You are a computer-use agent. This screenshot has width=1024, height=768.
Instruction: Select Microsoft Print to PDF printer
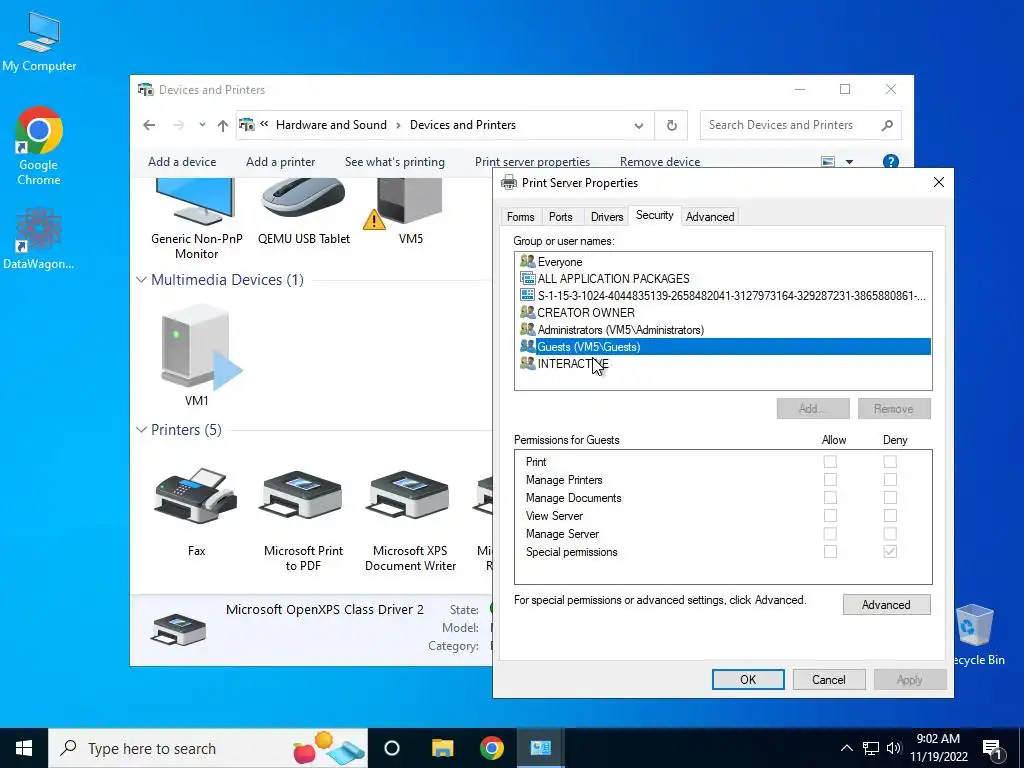tap(303, 519)
